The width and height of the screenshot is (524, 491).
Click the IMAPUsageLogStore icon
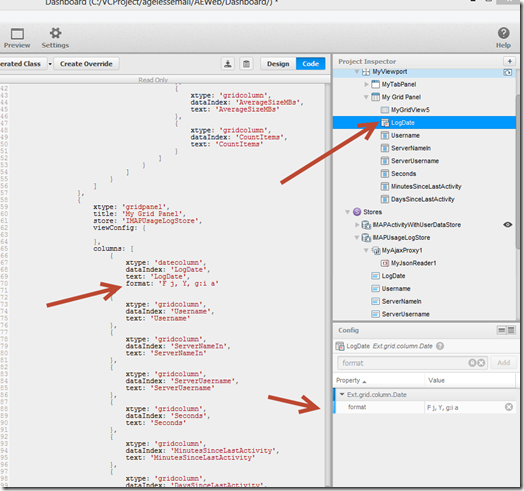[x=366, y=238]
